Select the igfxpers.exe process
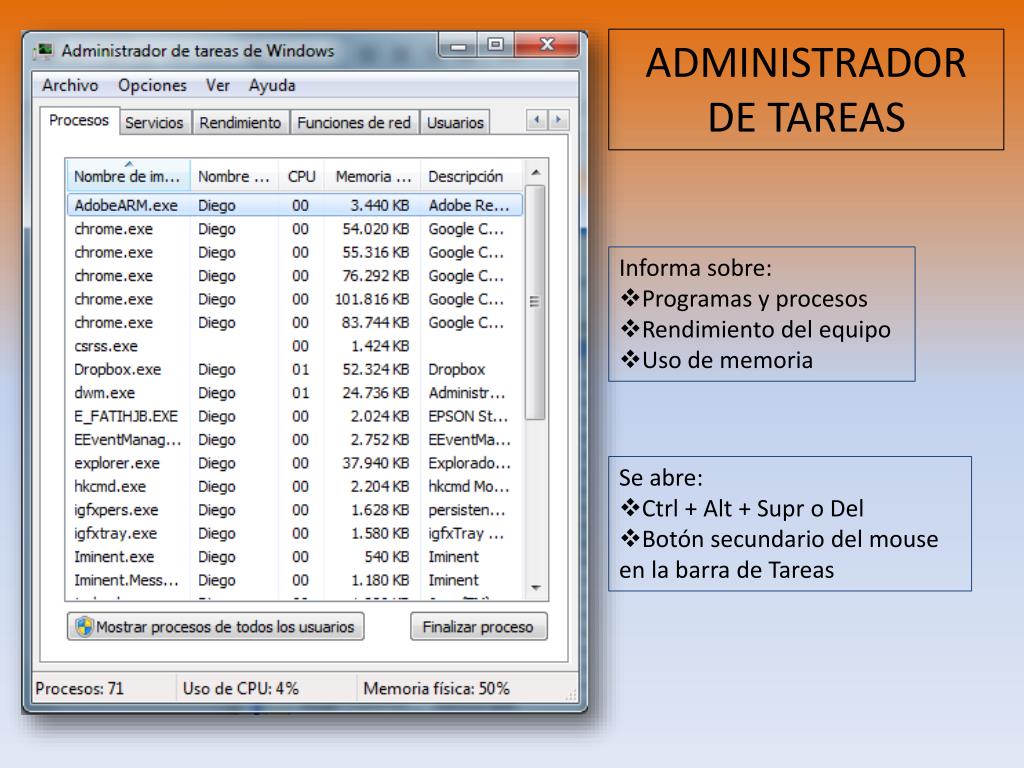The height and width of the screenshot is (768, 1024). tap(295, 510)
